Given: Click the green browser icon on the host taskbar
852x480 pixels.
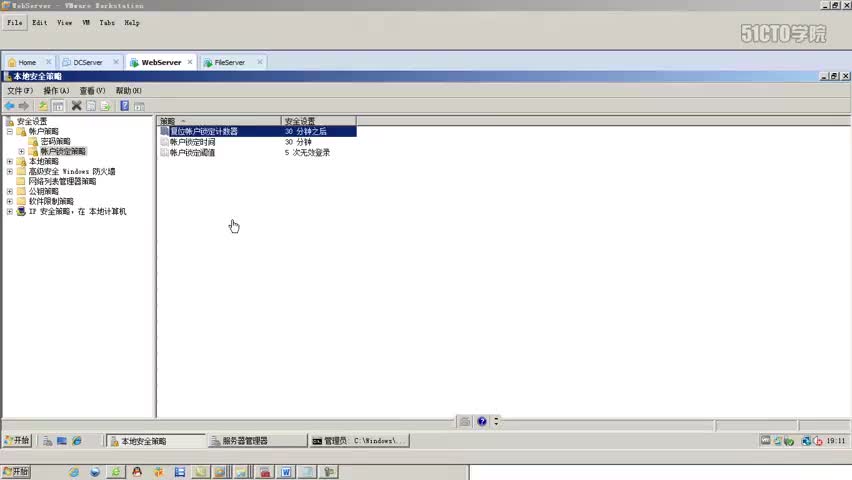Looking at the screenshot, I should click(x=116, y=472).
